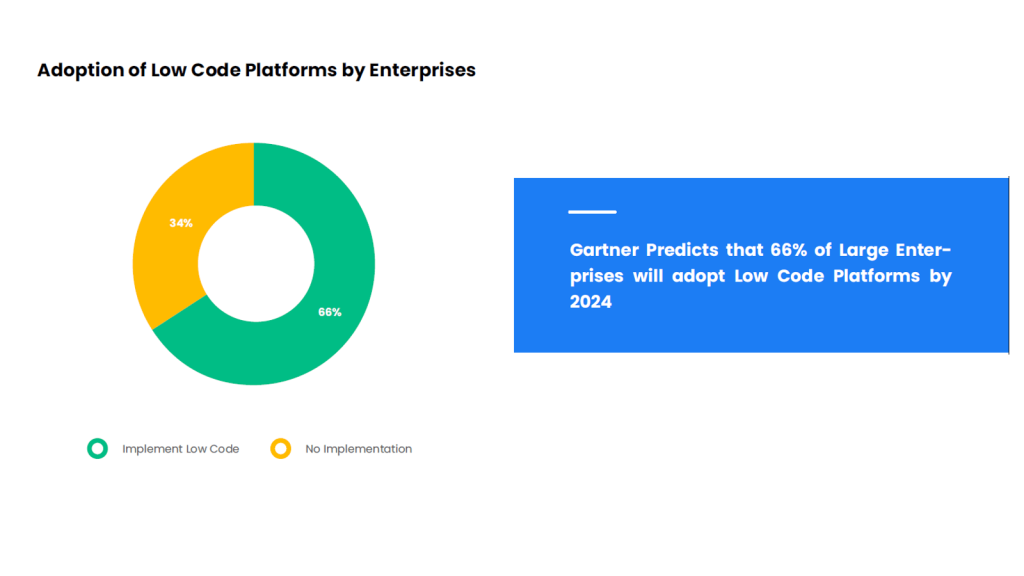
Task: Click the yellow No Implementation legend ring
Action: point(281,449)
